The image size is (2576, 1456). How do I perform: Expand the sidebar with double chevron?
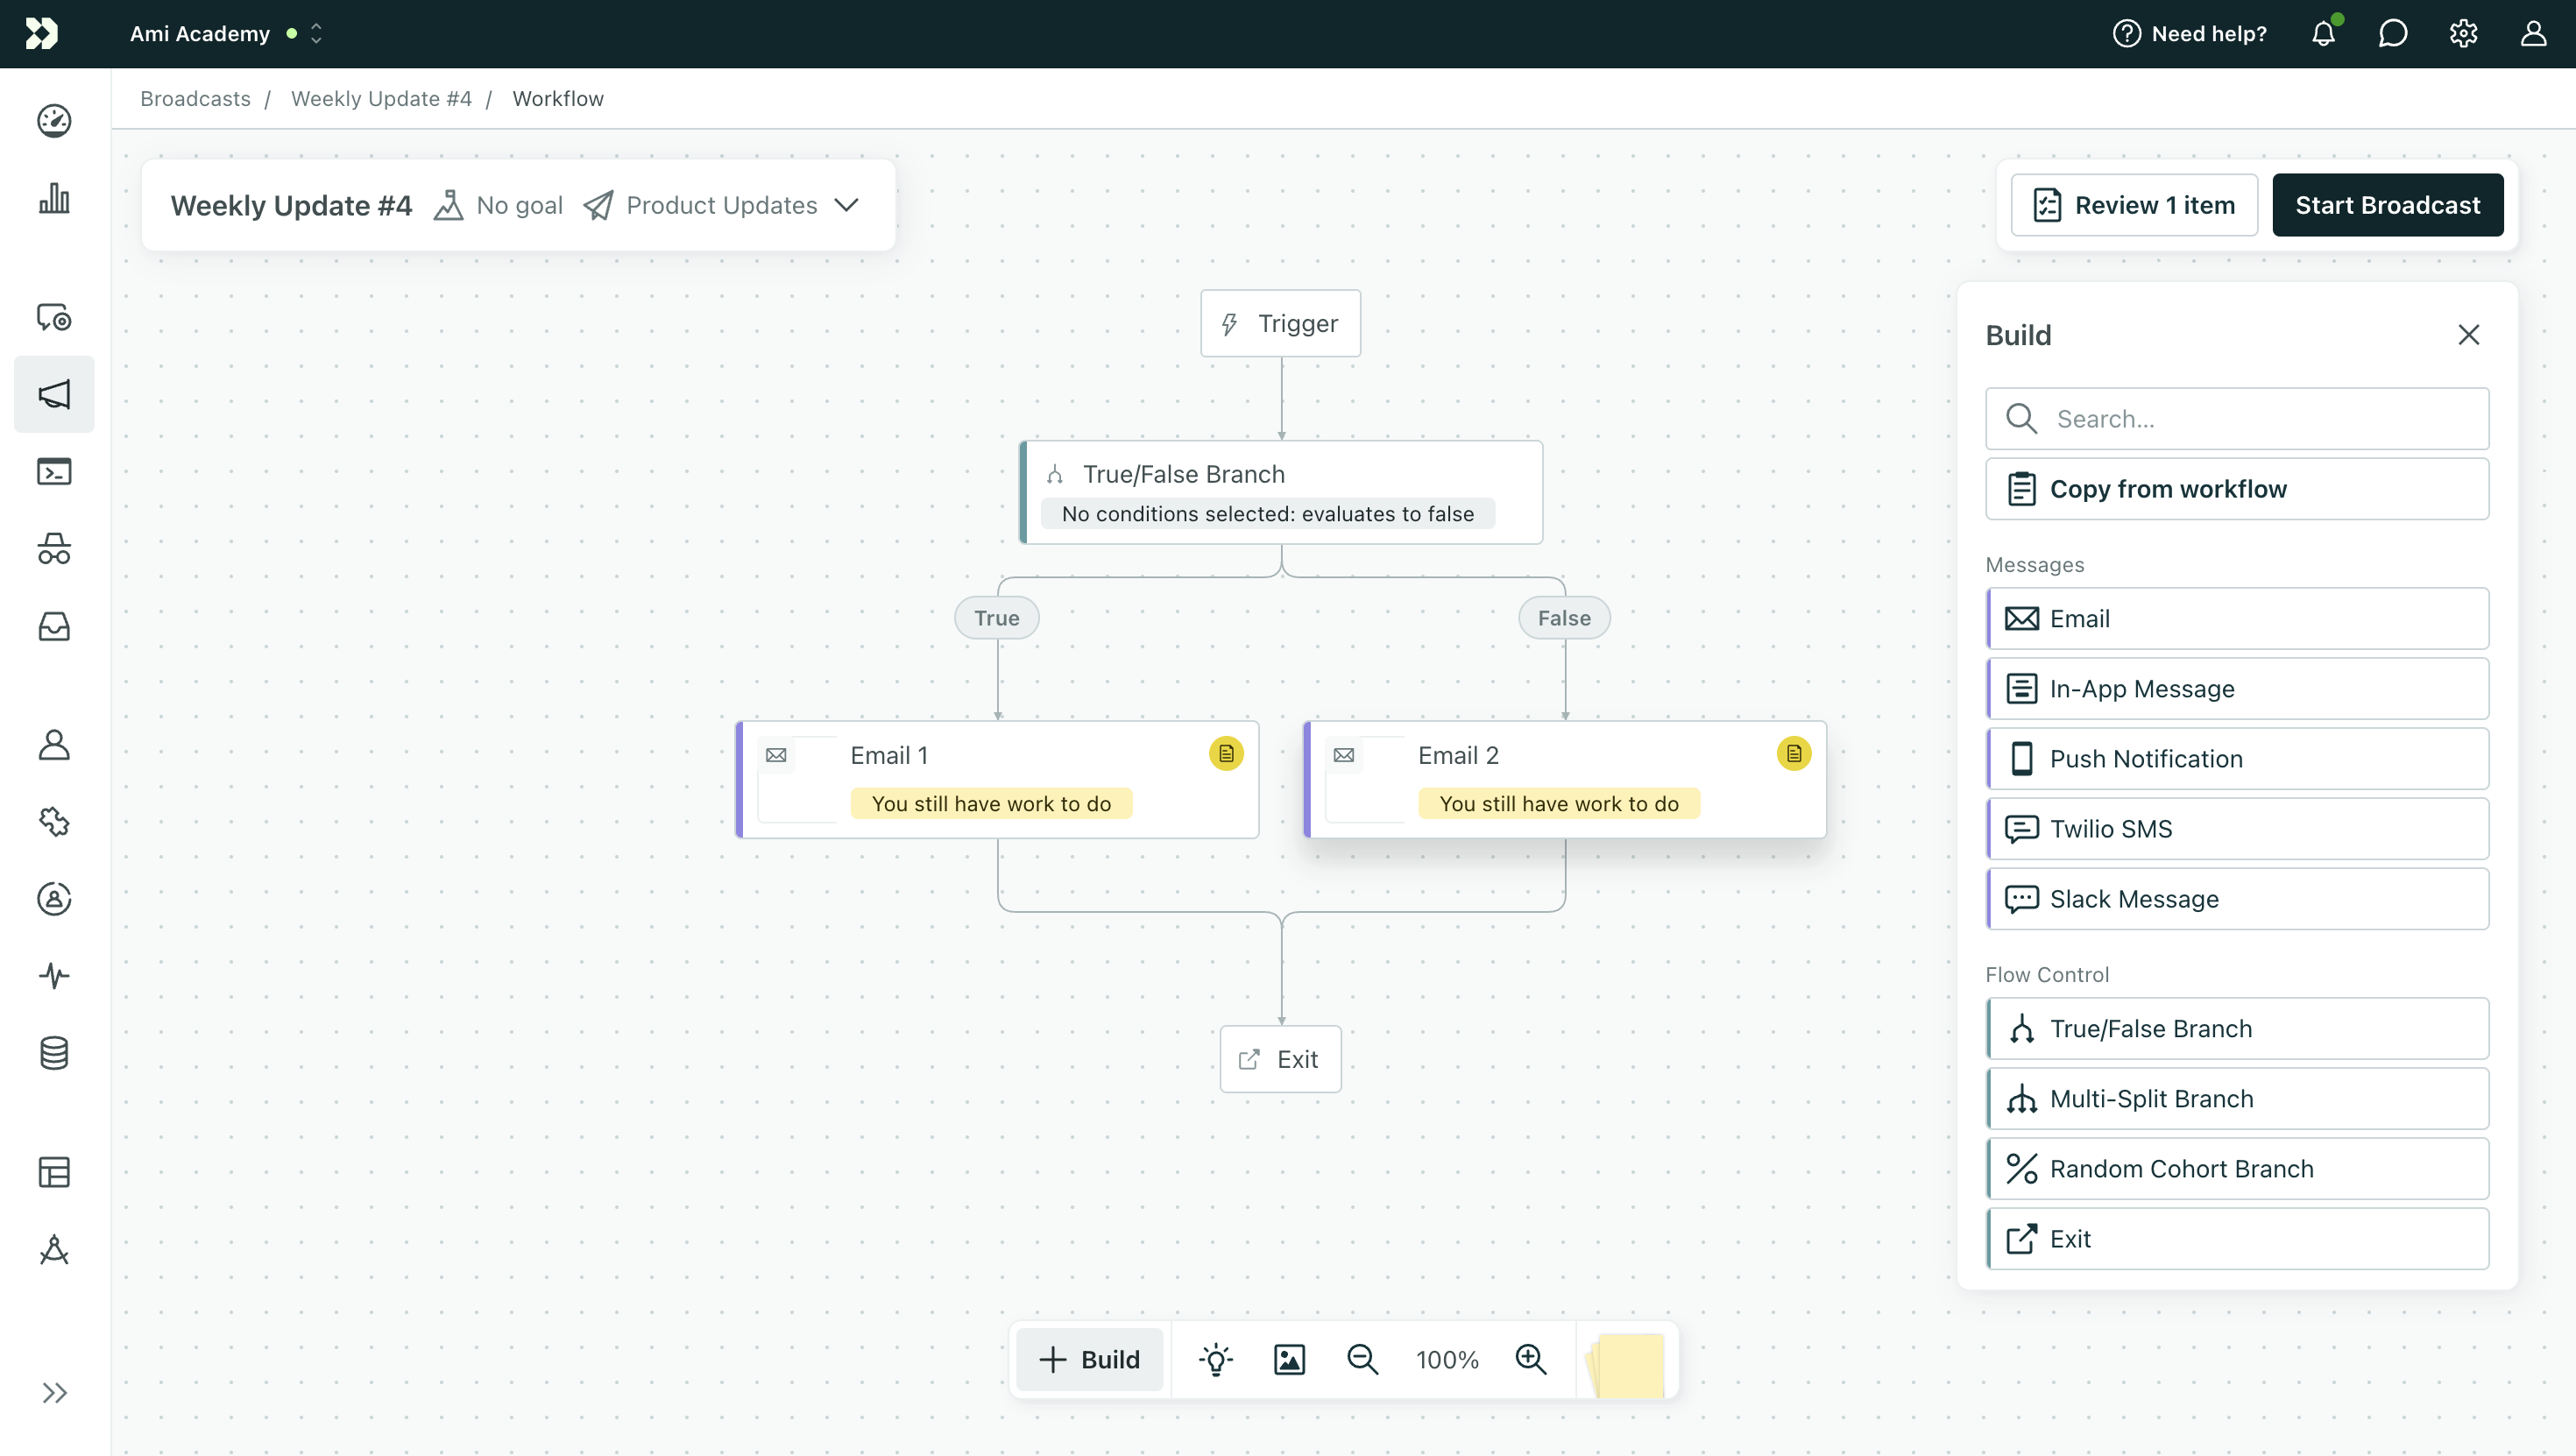(x=54, y=1393)
